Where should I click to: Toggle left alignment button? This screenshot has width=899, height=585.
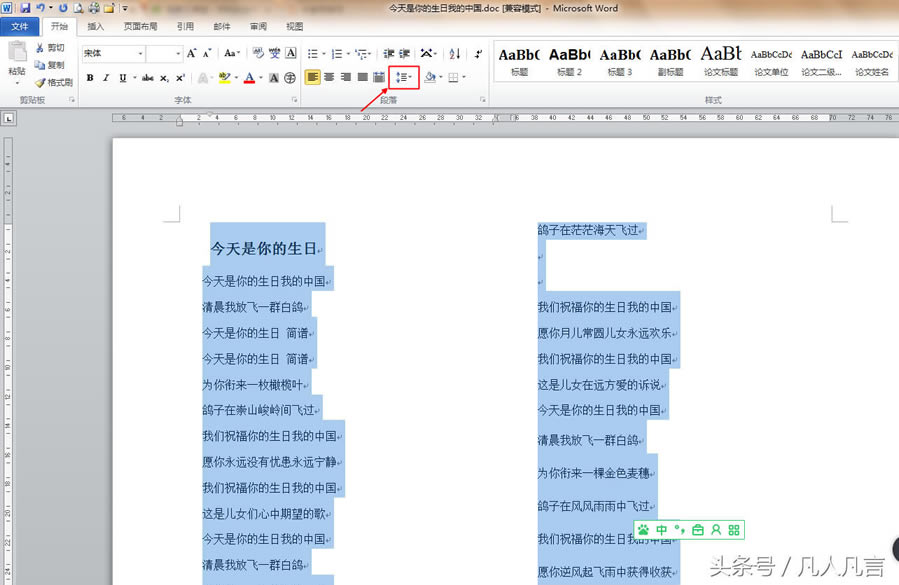coord(312,77)
